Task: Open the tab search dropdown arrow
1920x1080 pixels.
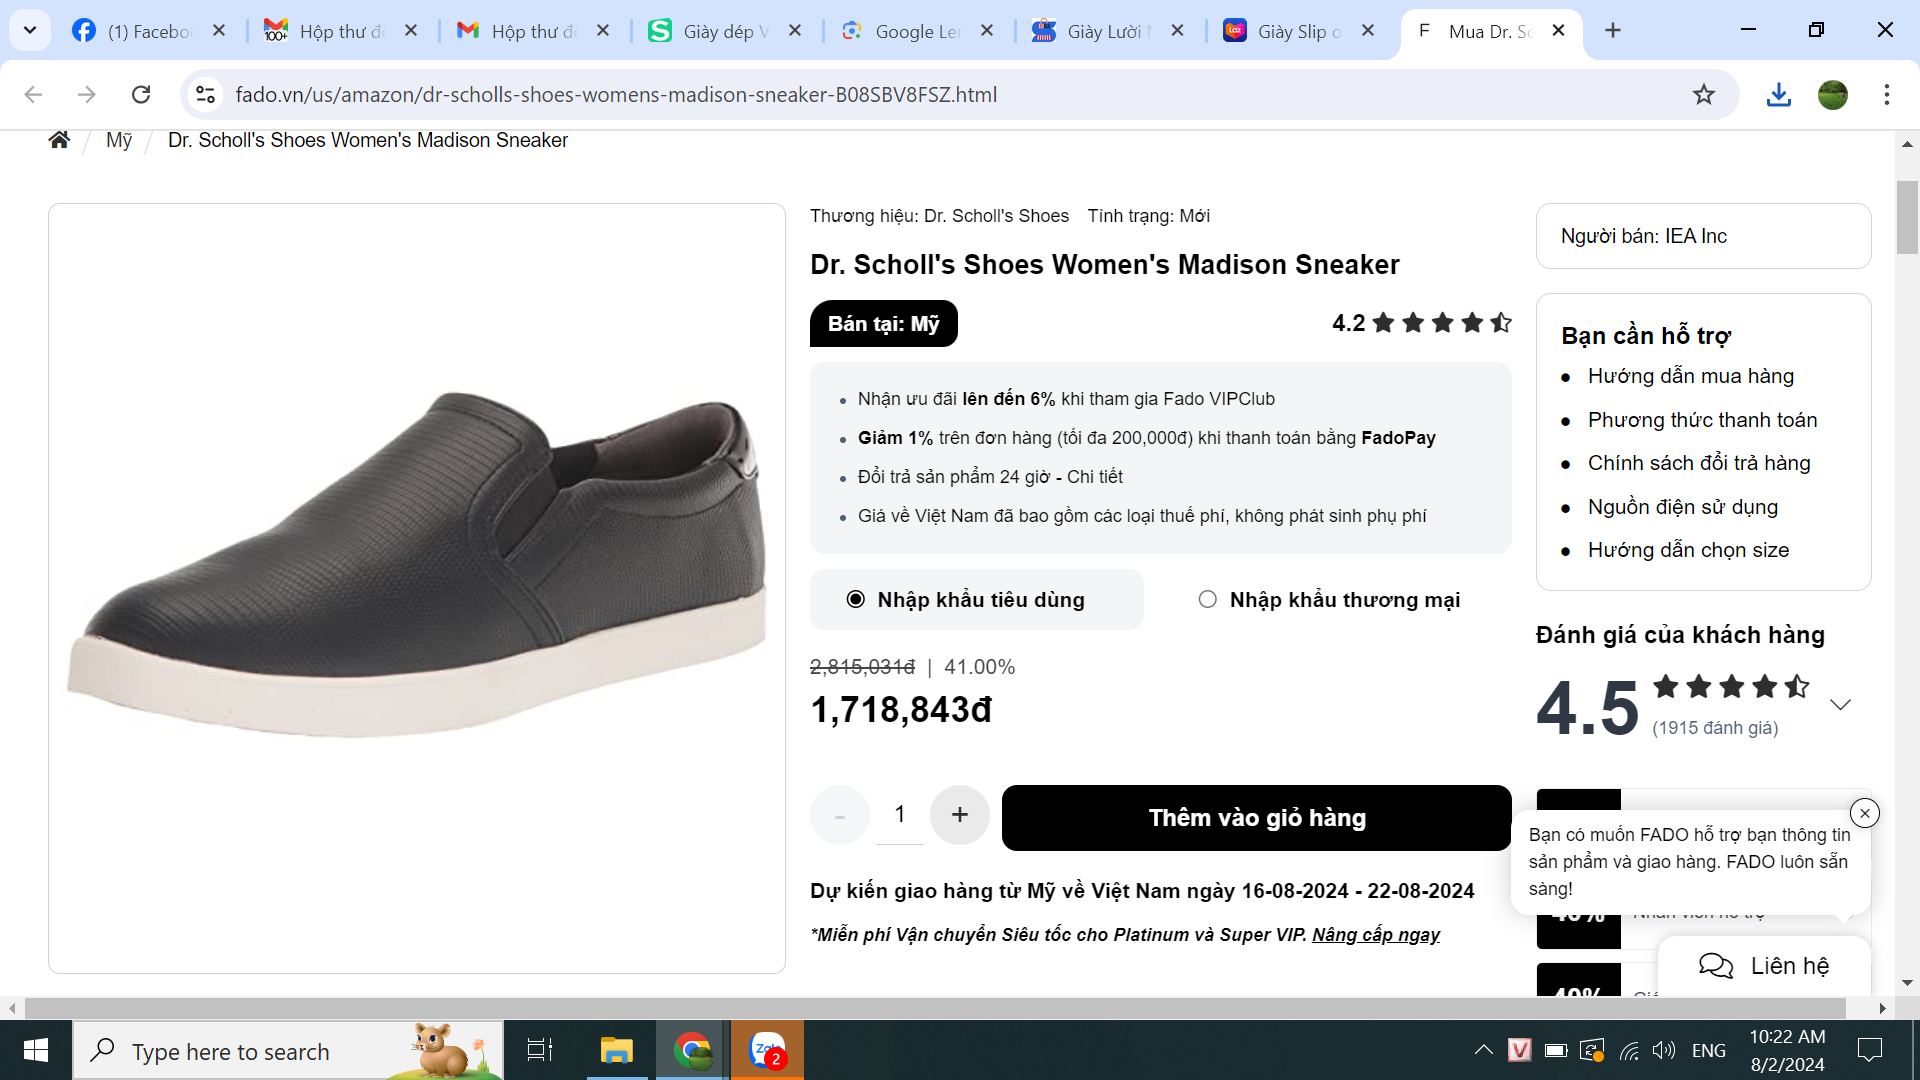Action: (x=30, y=30)
